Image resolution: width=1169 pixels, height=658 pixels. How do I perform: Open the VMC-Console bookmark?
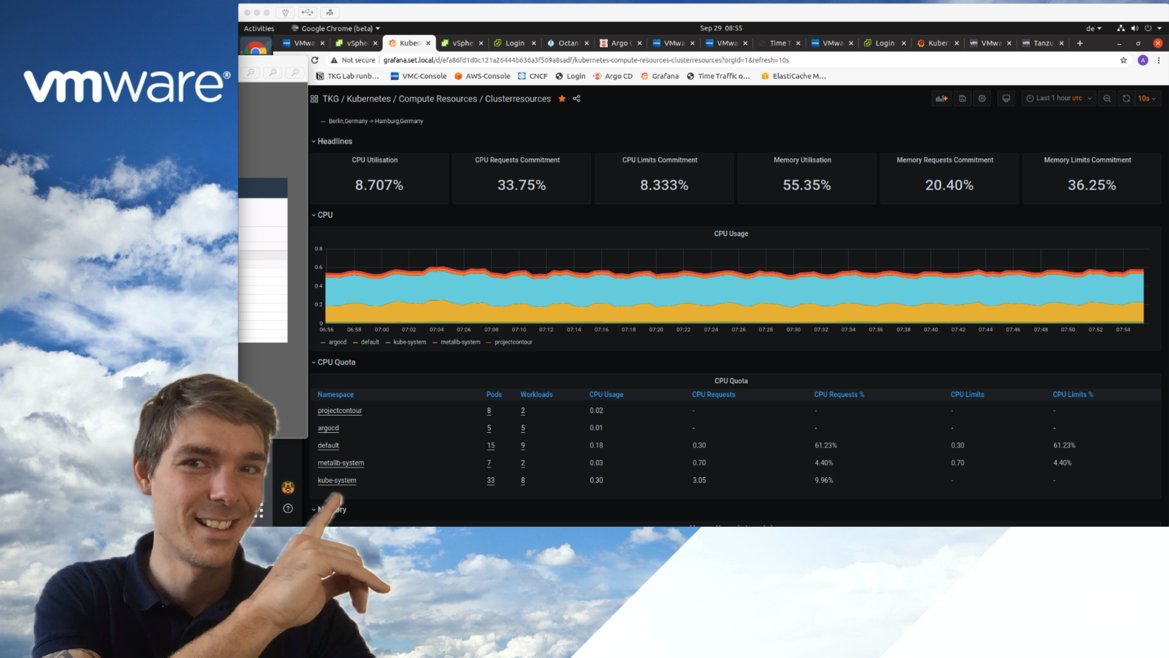coord(418,76)
